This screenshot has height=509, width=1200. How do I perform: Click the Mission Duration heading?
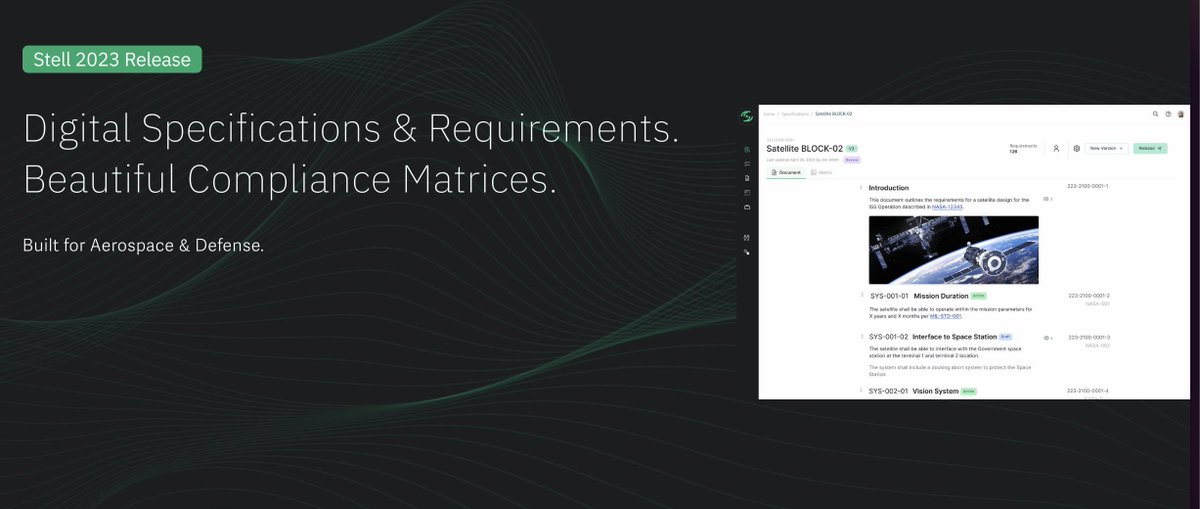941,296
